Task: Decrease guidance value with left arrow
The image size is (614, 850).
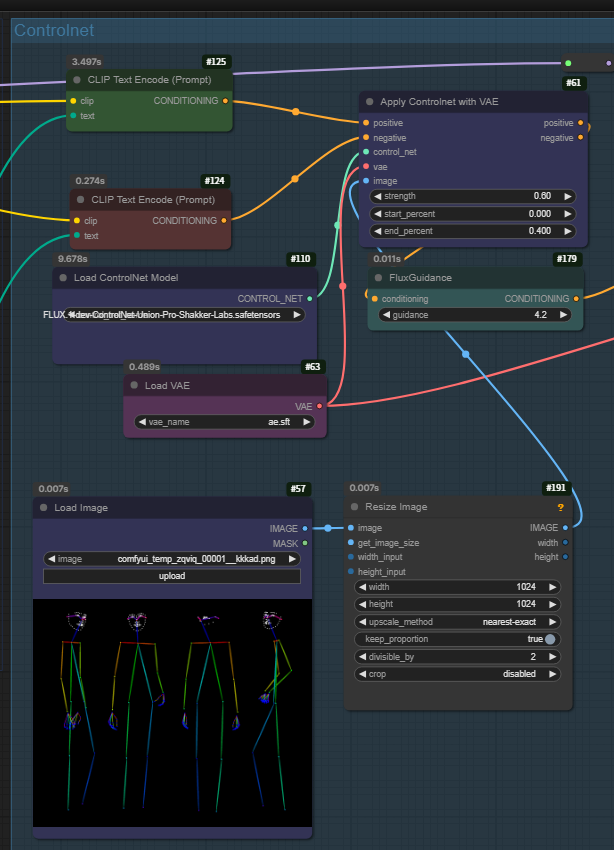Action: [386, 314]
